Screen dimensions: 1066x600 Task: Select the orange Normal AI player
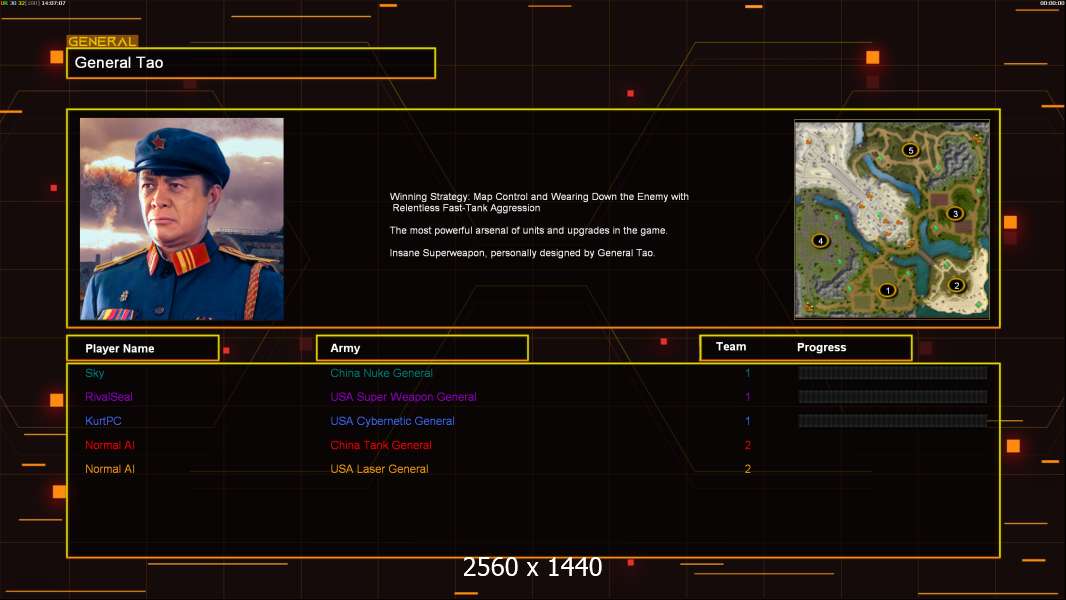click(109, 469)
